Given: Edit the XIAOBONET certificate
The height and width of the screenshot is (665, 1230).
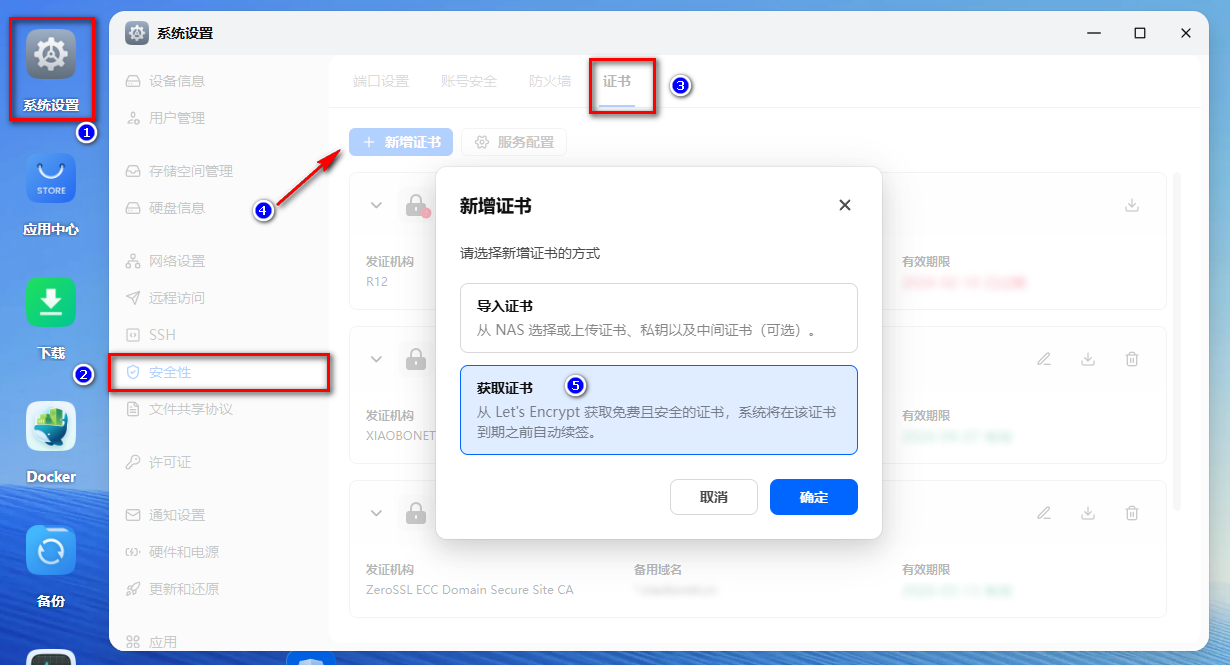Looking at the screenshot, I should [x=1044, y=359].
